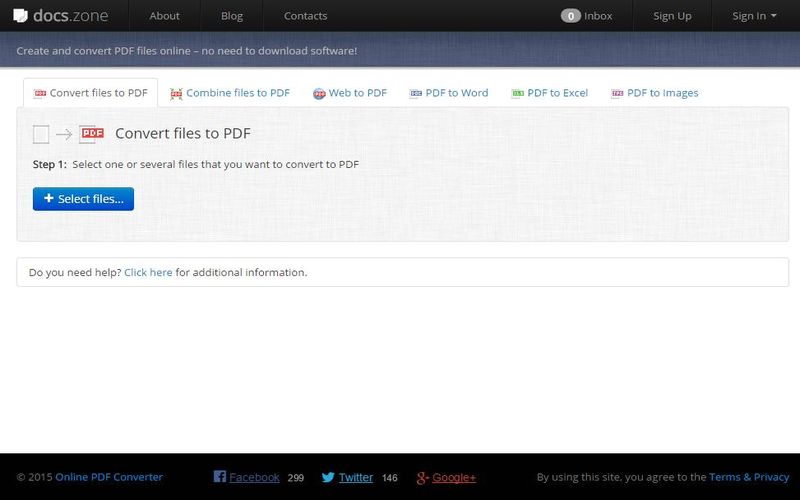Viewport: 800px width, 500px height.
Task: Click the PDF to Excel tab icon
Action: [x=517, y=93]
